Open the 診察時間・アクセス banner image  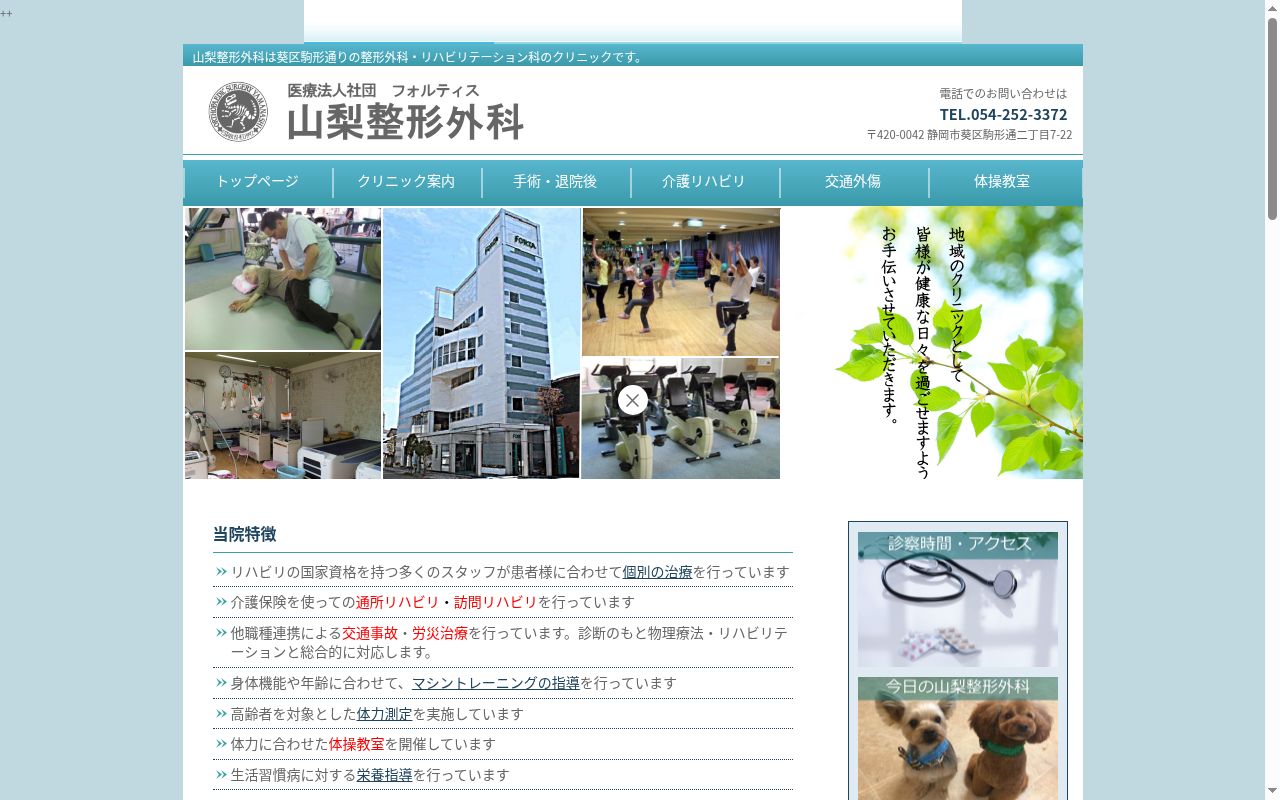(958, 599)
